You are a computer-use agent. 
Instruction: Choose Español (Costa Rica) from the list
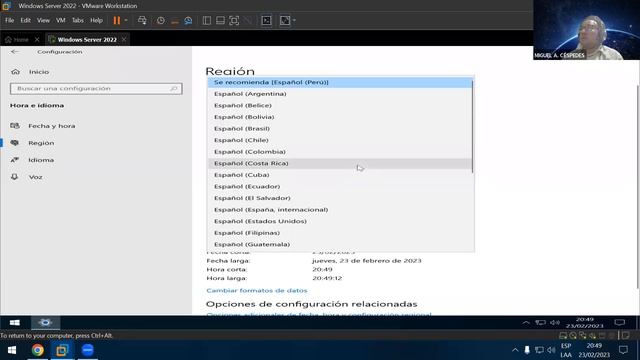pyautogui.click(x=340, y=163)
